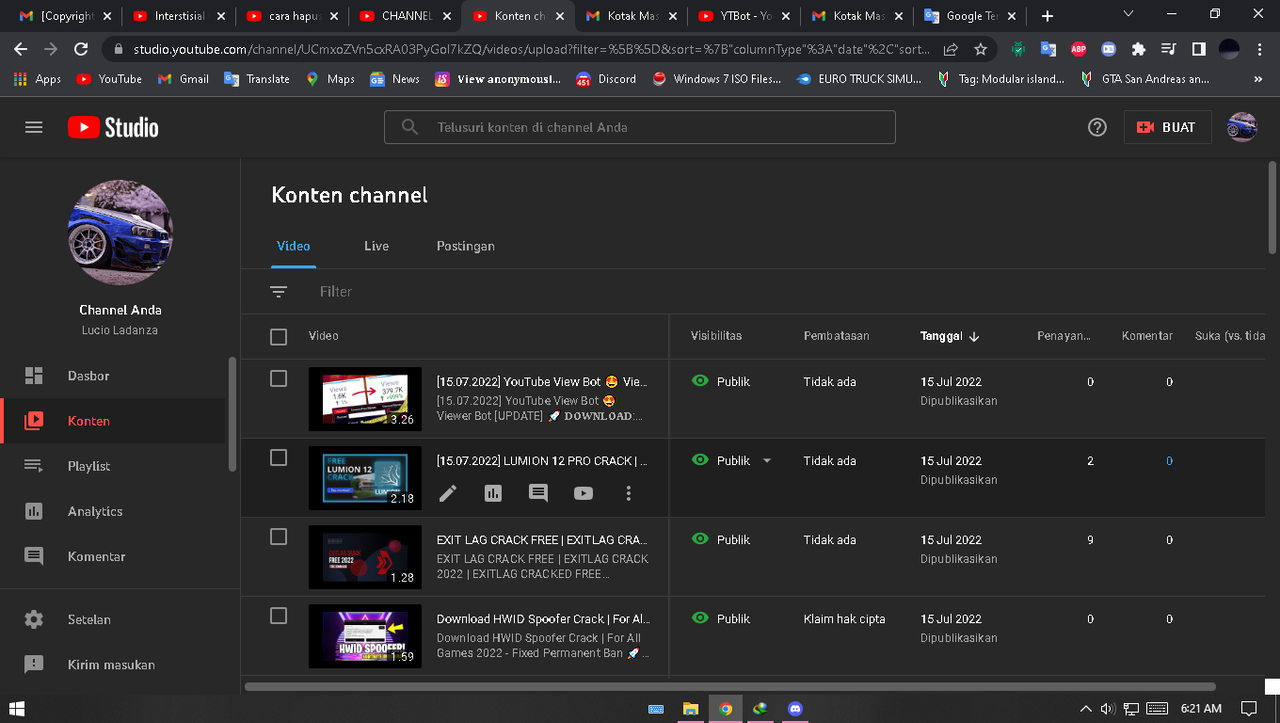
Task: Expand the bookmarks overflow chevron
Action: [x=1258, y=79]
